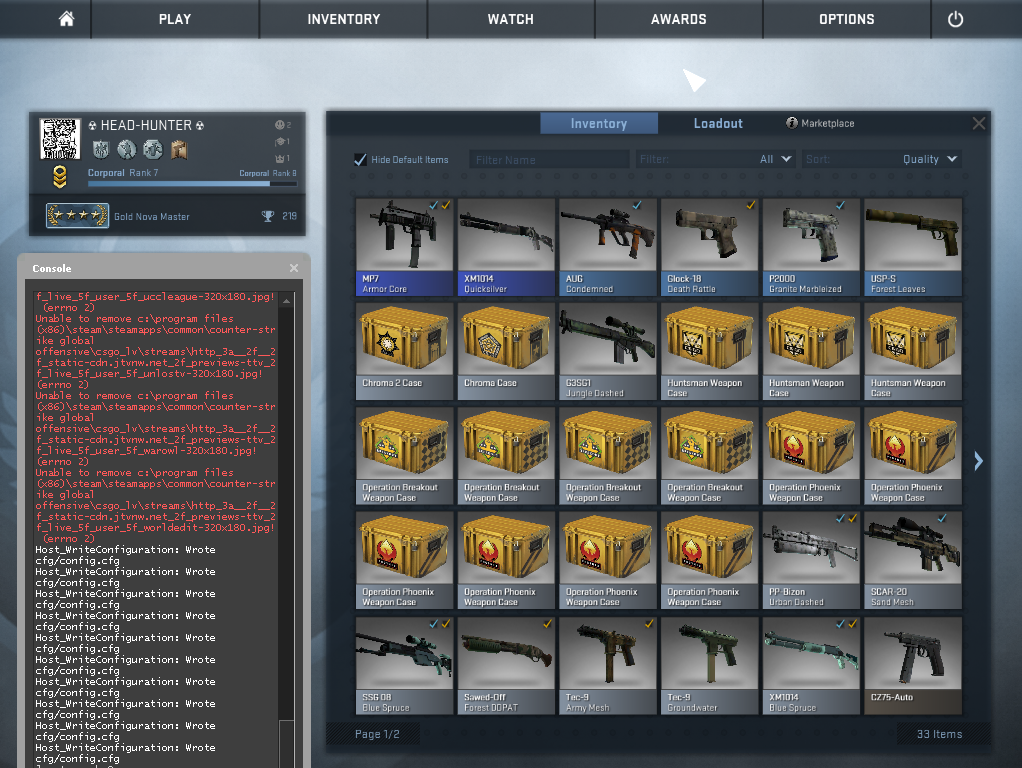
Task: Click the Corporal rank chevron icon
Action: coord(59,177)
